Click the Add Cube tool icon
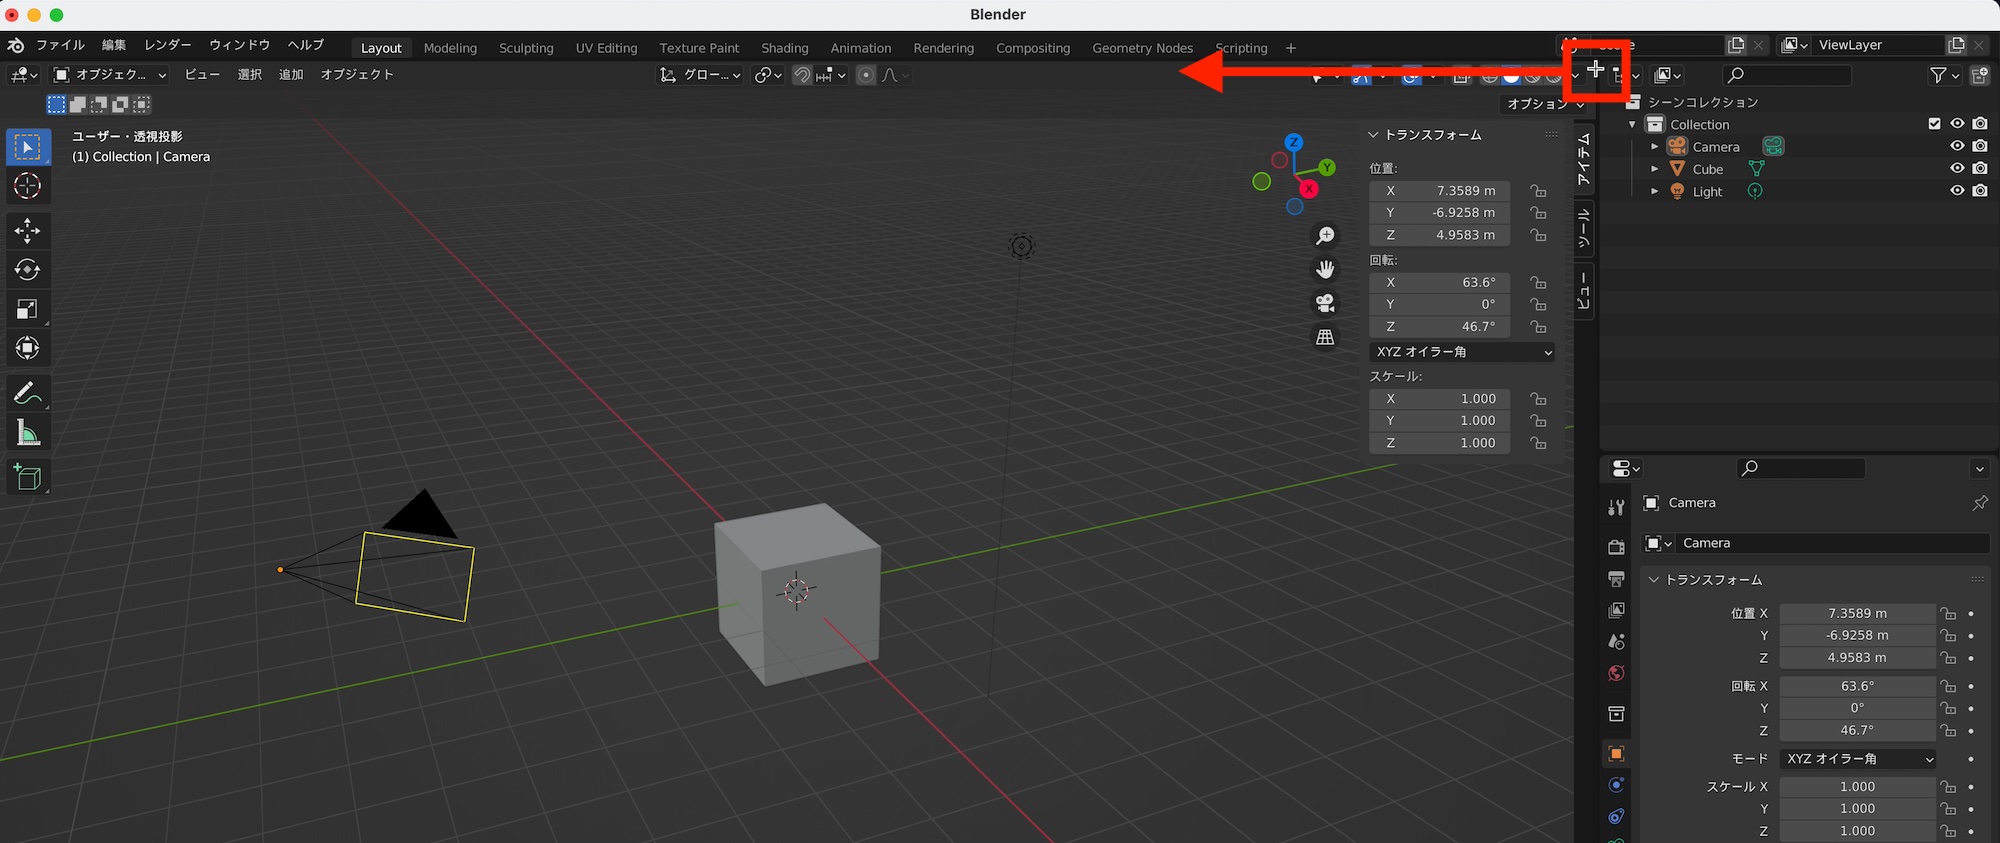The image size is (2000, 843). click(x=27, y=478)
